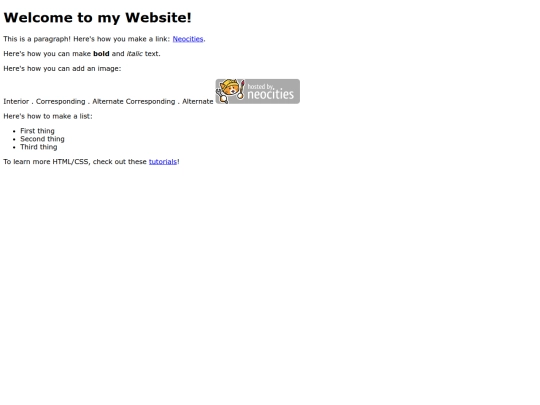Click the italic word "italic"
Image resolution: width=540 pixels, height=405 pixels.
[x=135, y=54]
